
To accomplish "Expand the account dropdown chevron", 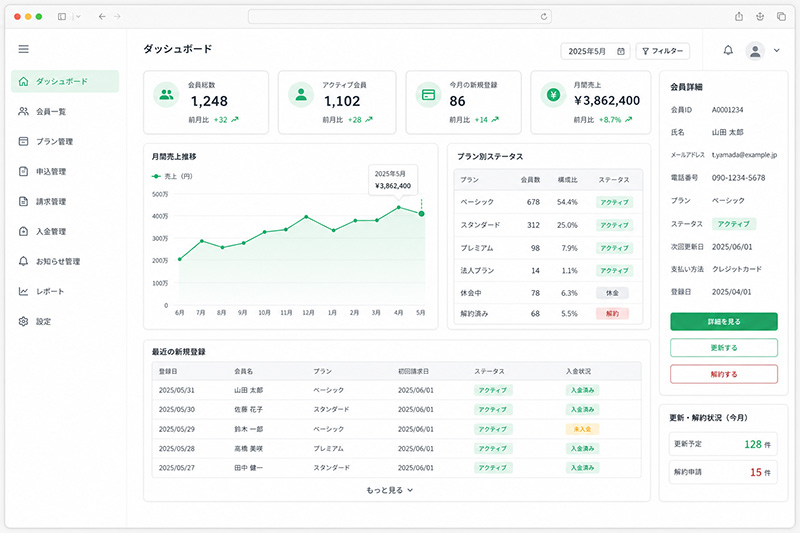I will pyautogui.click(x=777, y=50).
